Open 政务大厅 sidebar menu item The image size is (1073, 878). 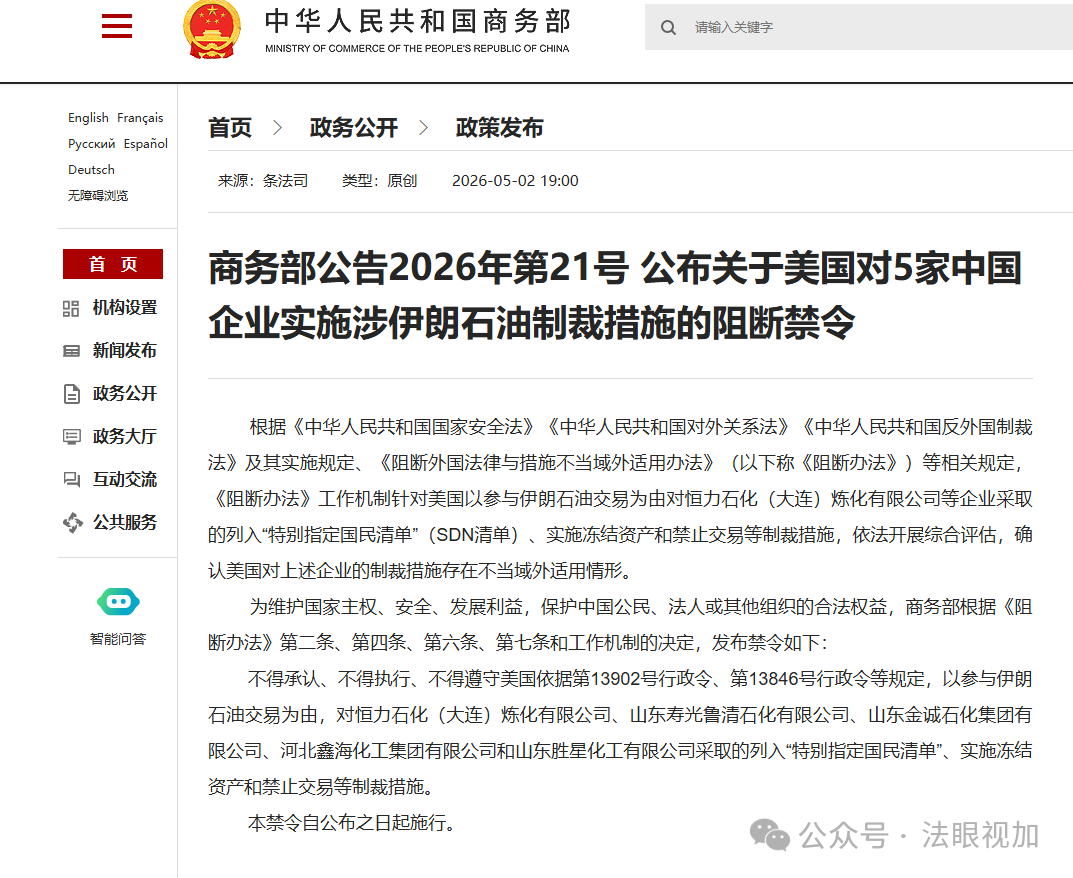tap(125, 436)
